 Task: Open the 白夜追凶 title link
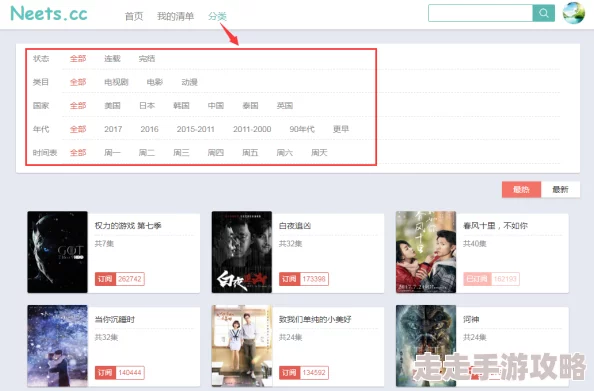295,226
